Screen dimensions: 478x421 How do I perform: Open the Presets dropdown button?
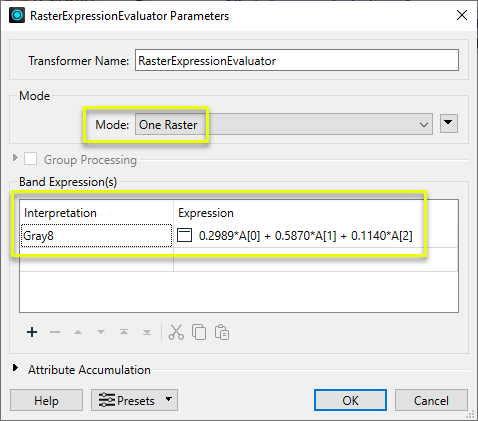click(134, 400)
